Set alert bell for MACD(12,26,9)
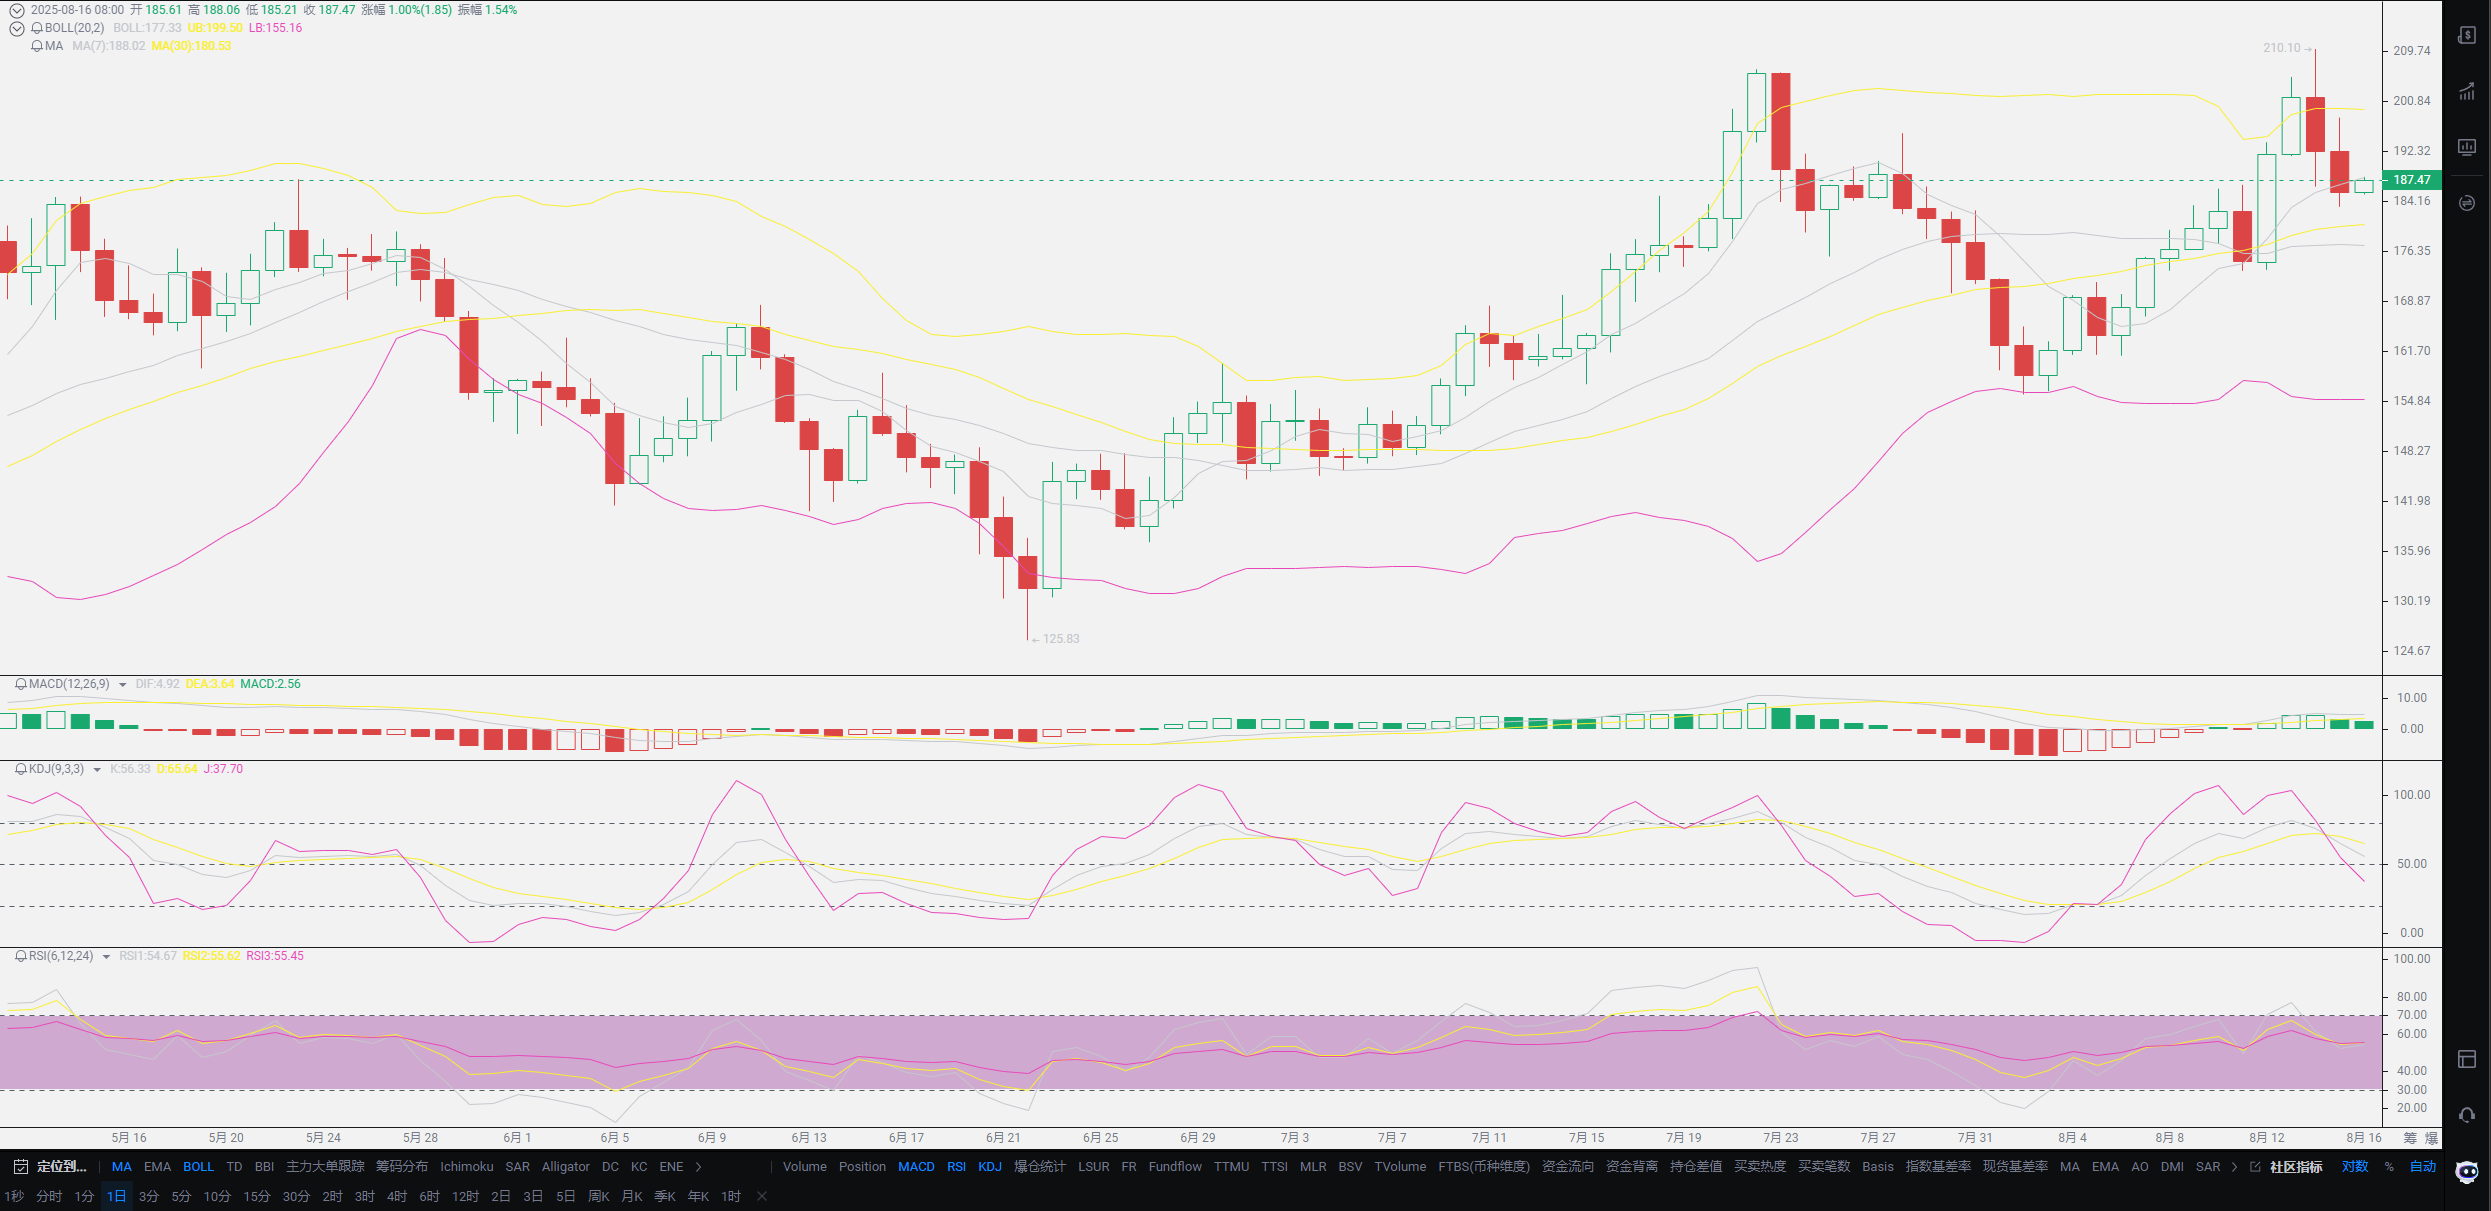Screen dimensions: 2491x1211 coord(21,684)
